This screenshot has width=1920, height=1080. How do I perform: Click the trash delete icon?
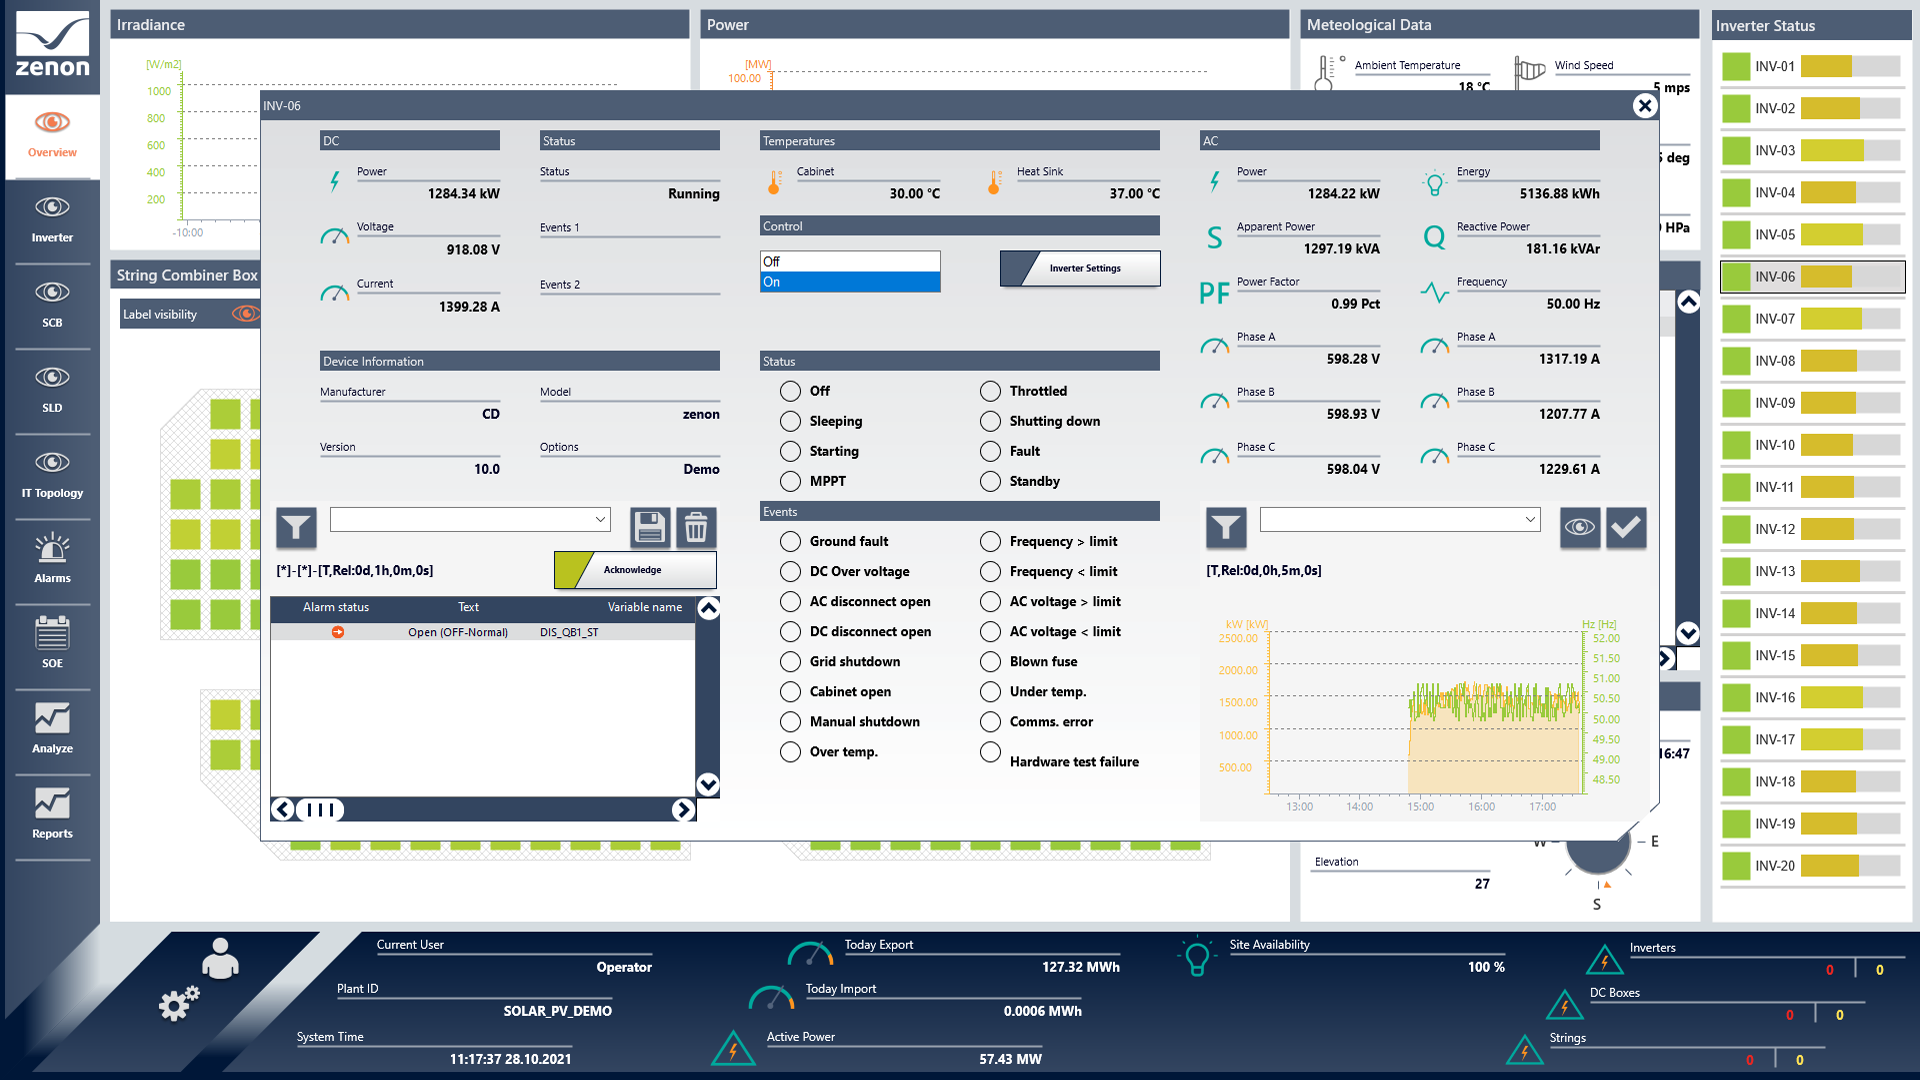click(696, 527)
